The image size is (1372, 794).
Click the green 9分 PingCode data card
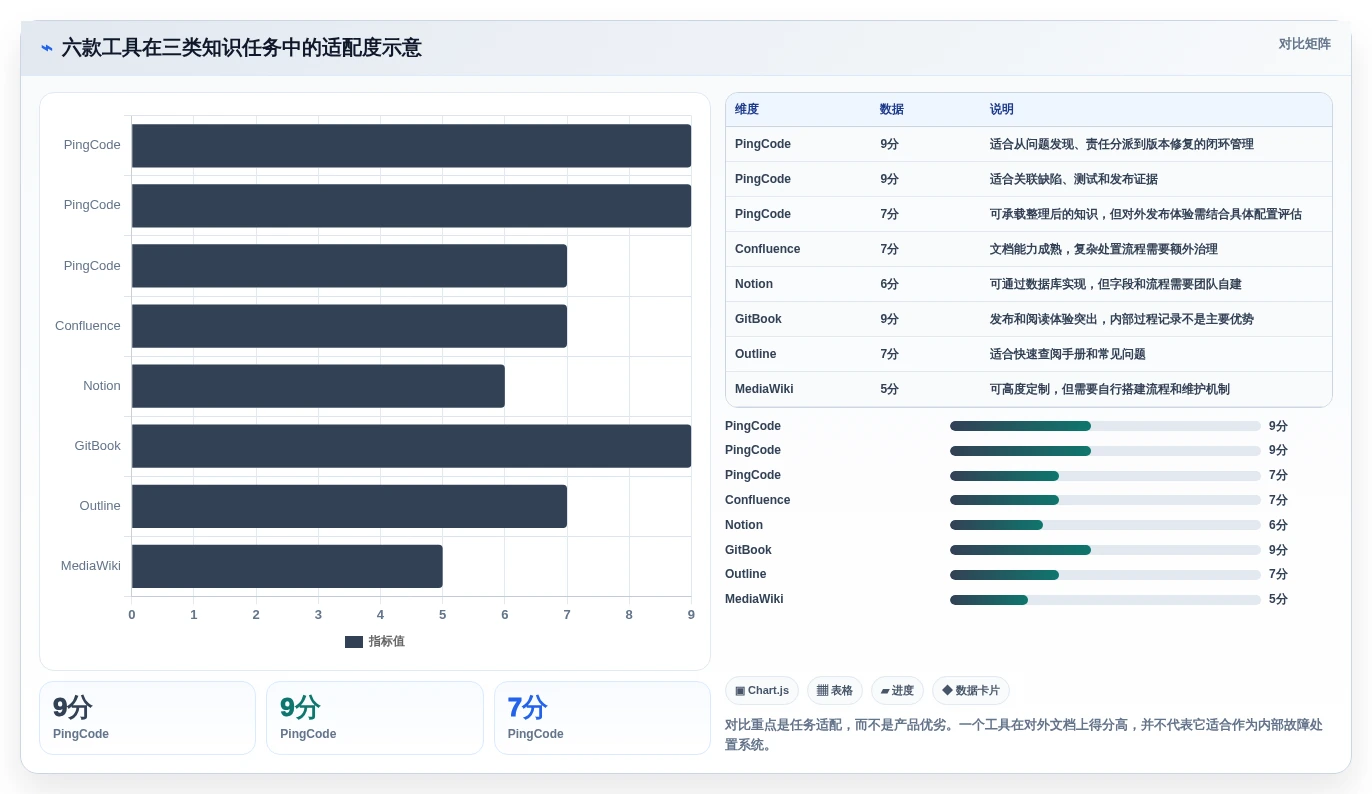[x=375, y=718]
